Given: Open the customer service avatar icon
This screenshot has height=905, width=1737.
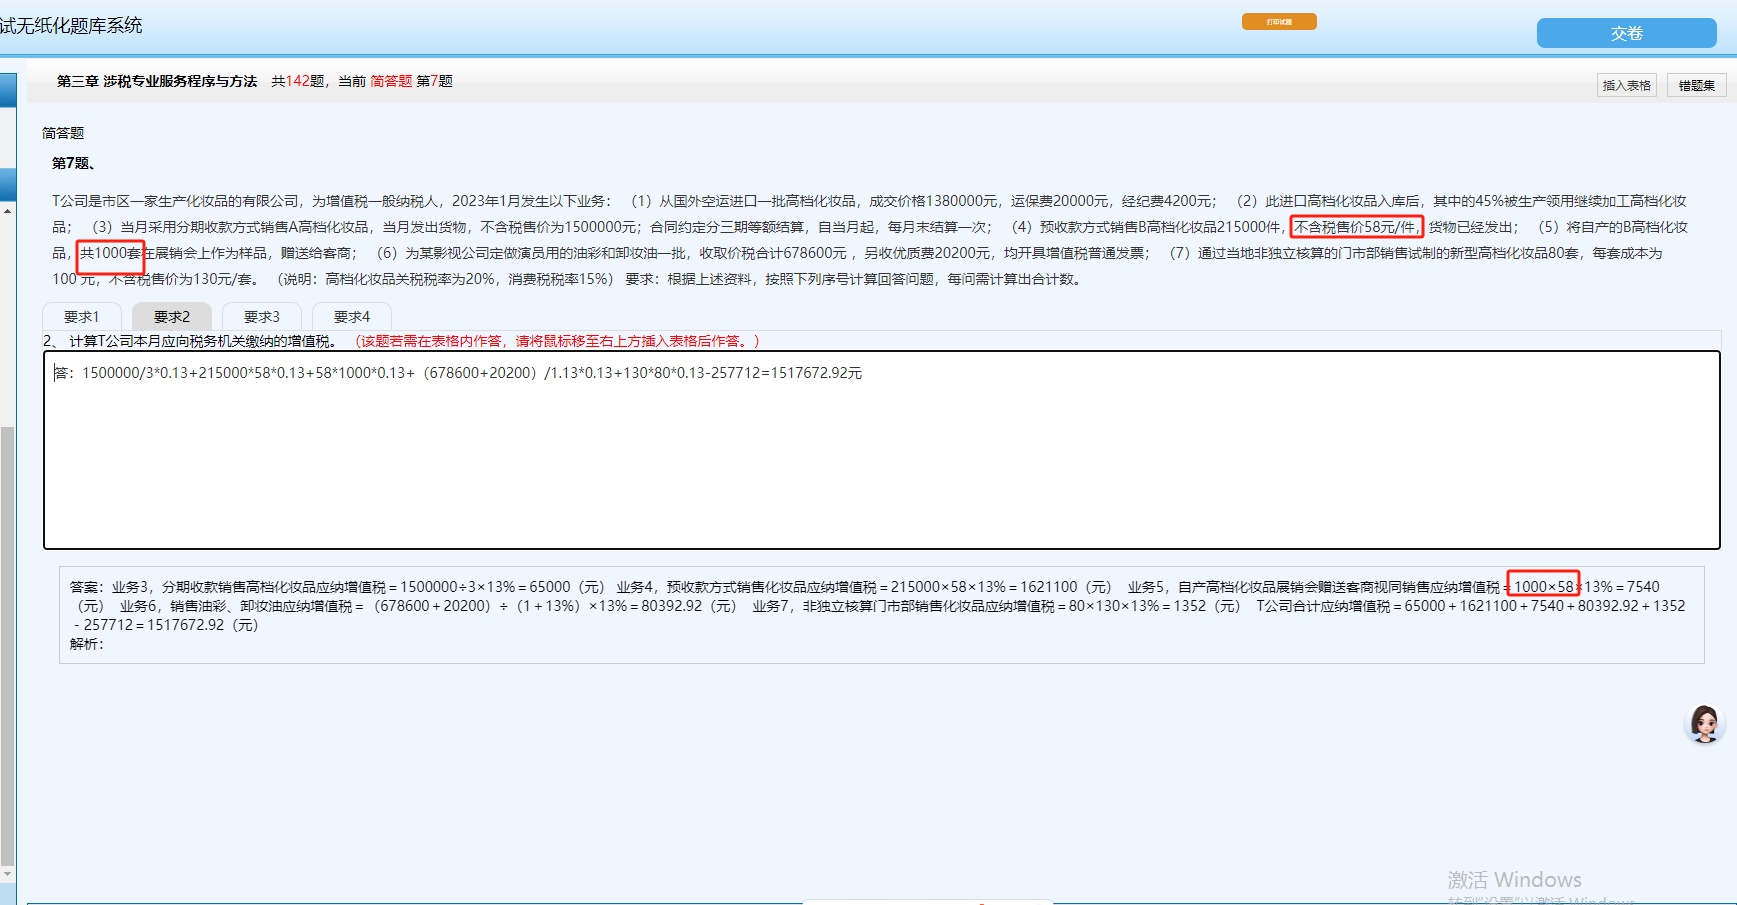Looking at the screenshot, I should (1704, 723).
